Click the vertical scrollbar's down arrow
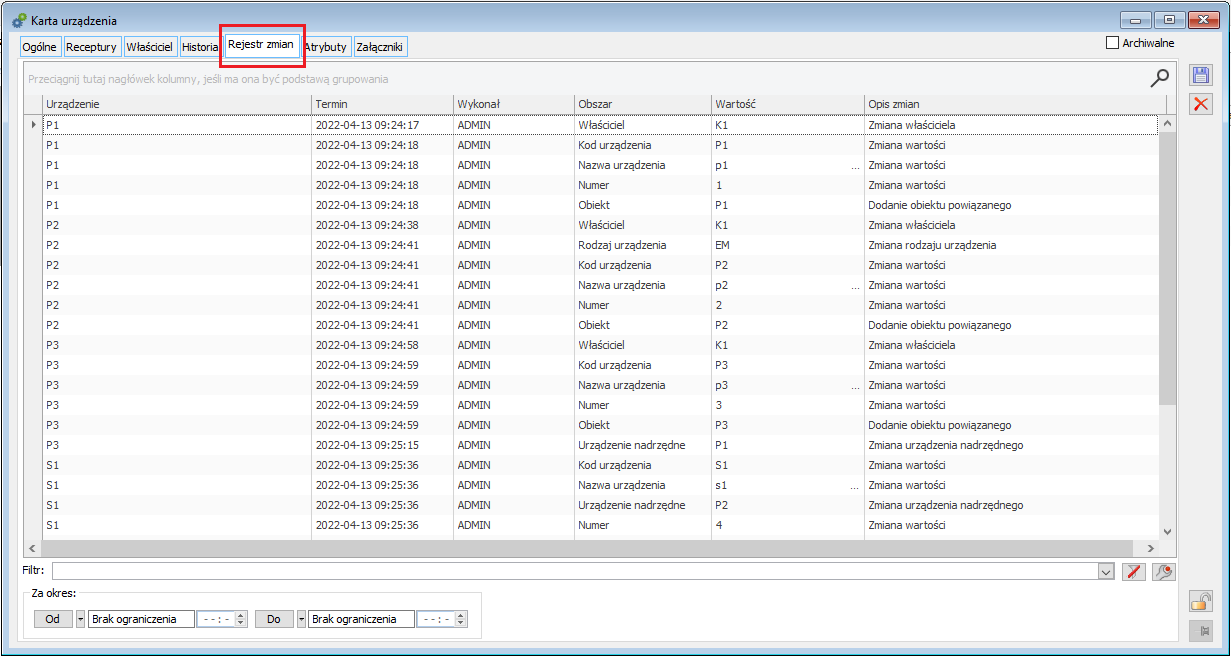 (1167, 532)
